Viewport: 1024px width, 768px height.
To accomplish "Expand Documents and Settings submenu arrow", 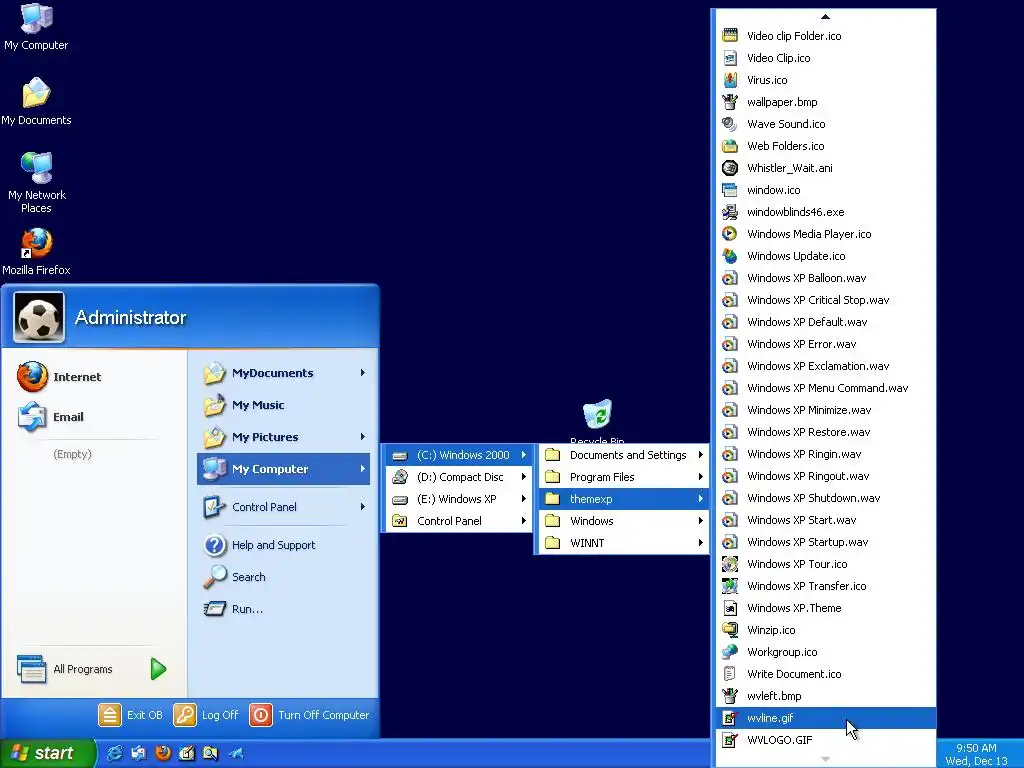I will [x=700, y=455].
